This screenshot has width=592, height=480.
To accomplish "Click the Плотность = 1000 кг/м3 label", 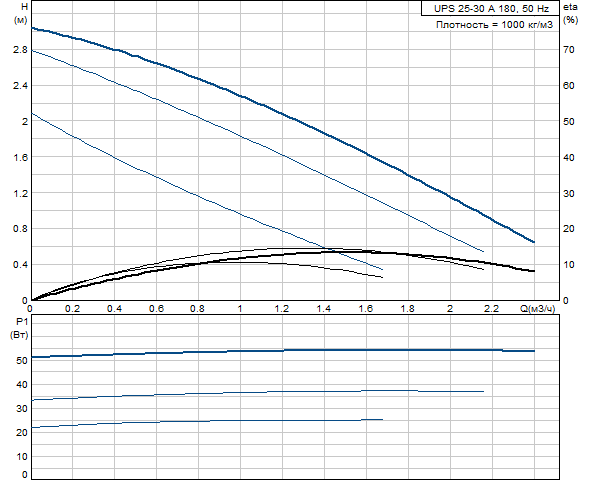I will [x=494, y=25].
